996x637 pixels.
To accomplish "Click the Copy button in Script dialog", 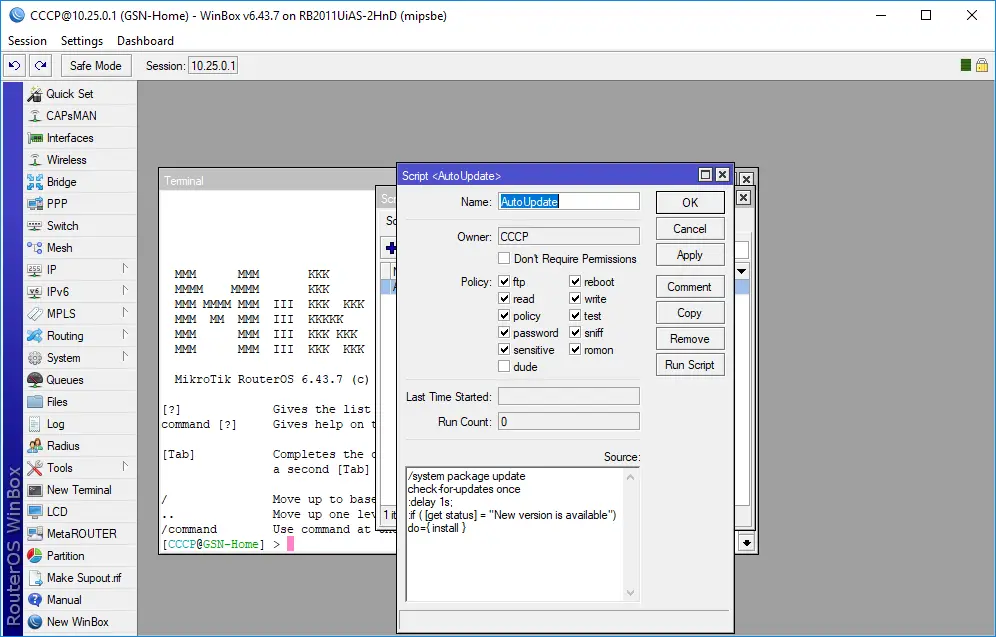I will 690,313.
